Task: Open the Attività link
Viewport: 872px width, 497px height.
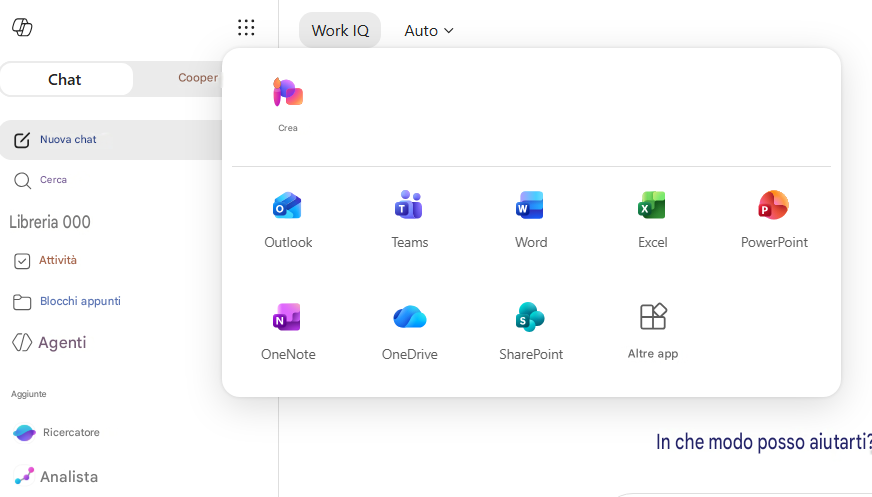Action: pyautogui.click(x=58, y=260)
